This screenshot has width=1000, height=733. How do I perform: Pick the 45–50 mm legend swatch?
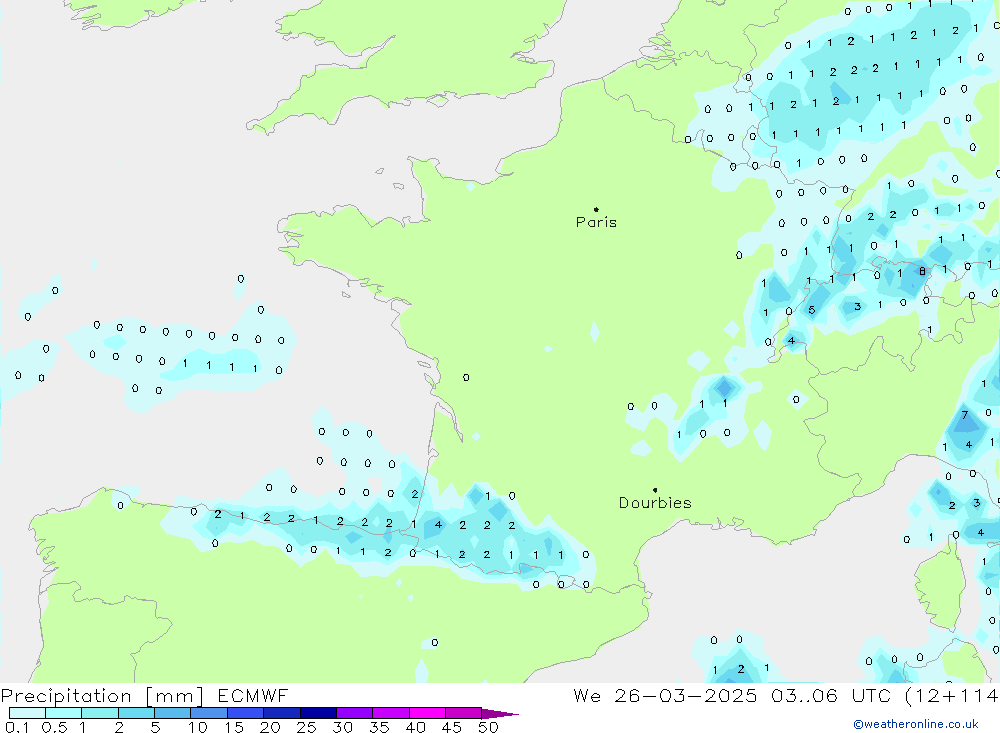pos(463,713)
